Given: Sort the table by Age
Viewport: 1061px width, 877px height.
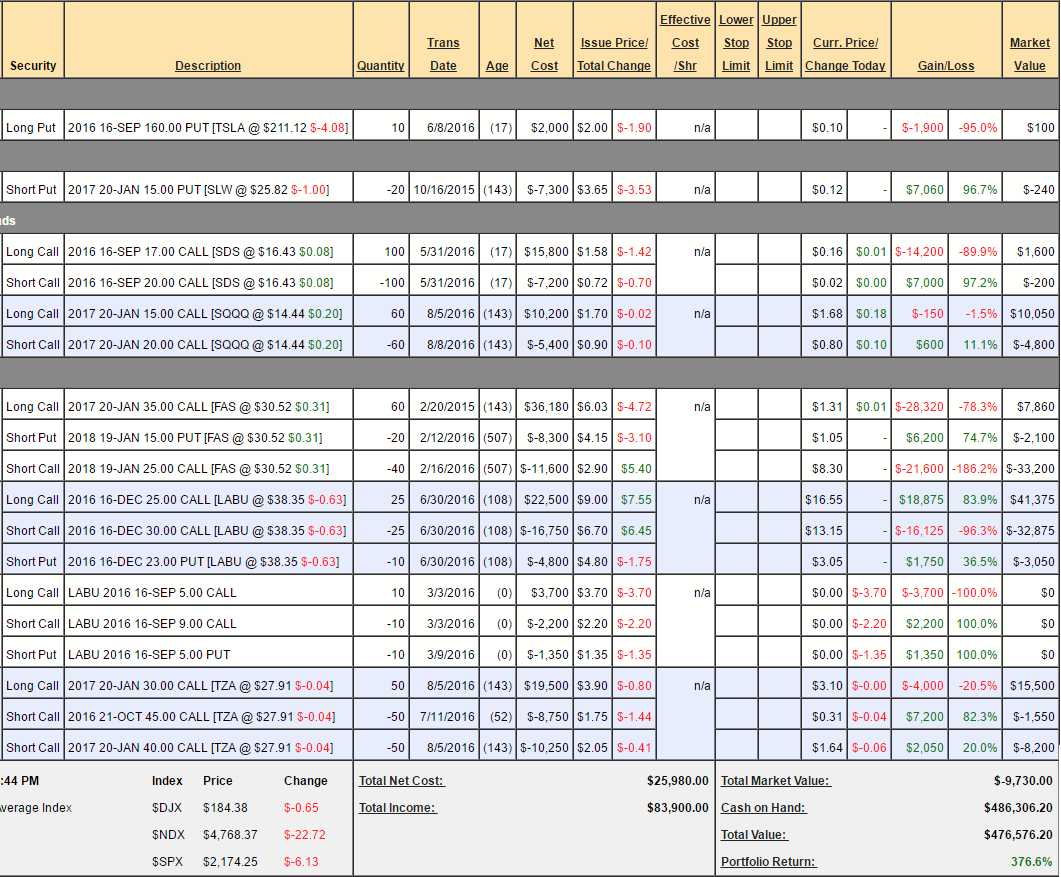Looking at the screenshot, I should [497, 66].
